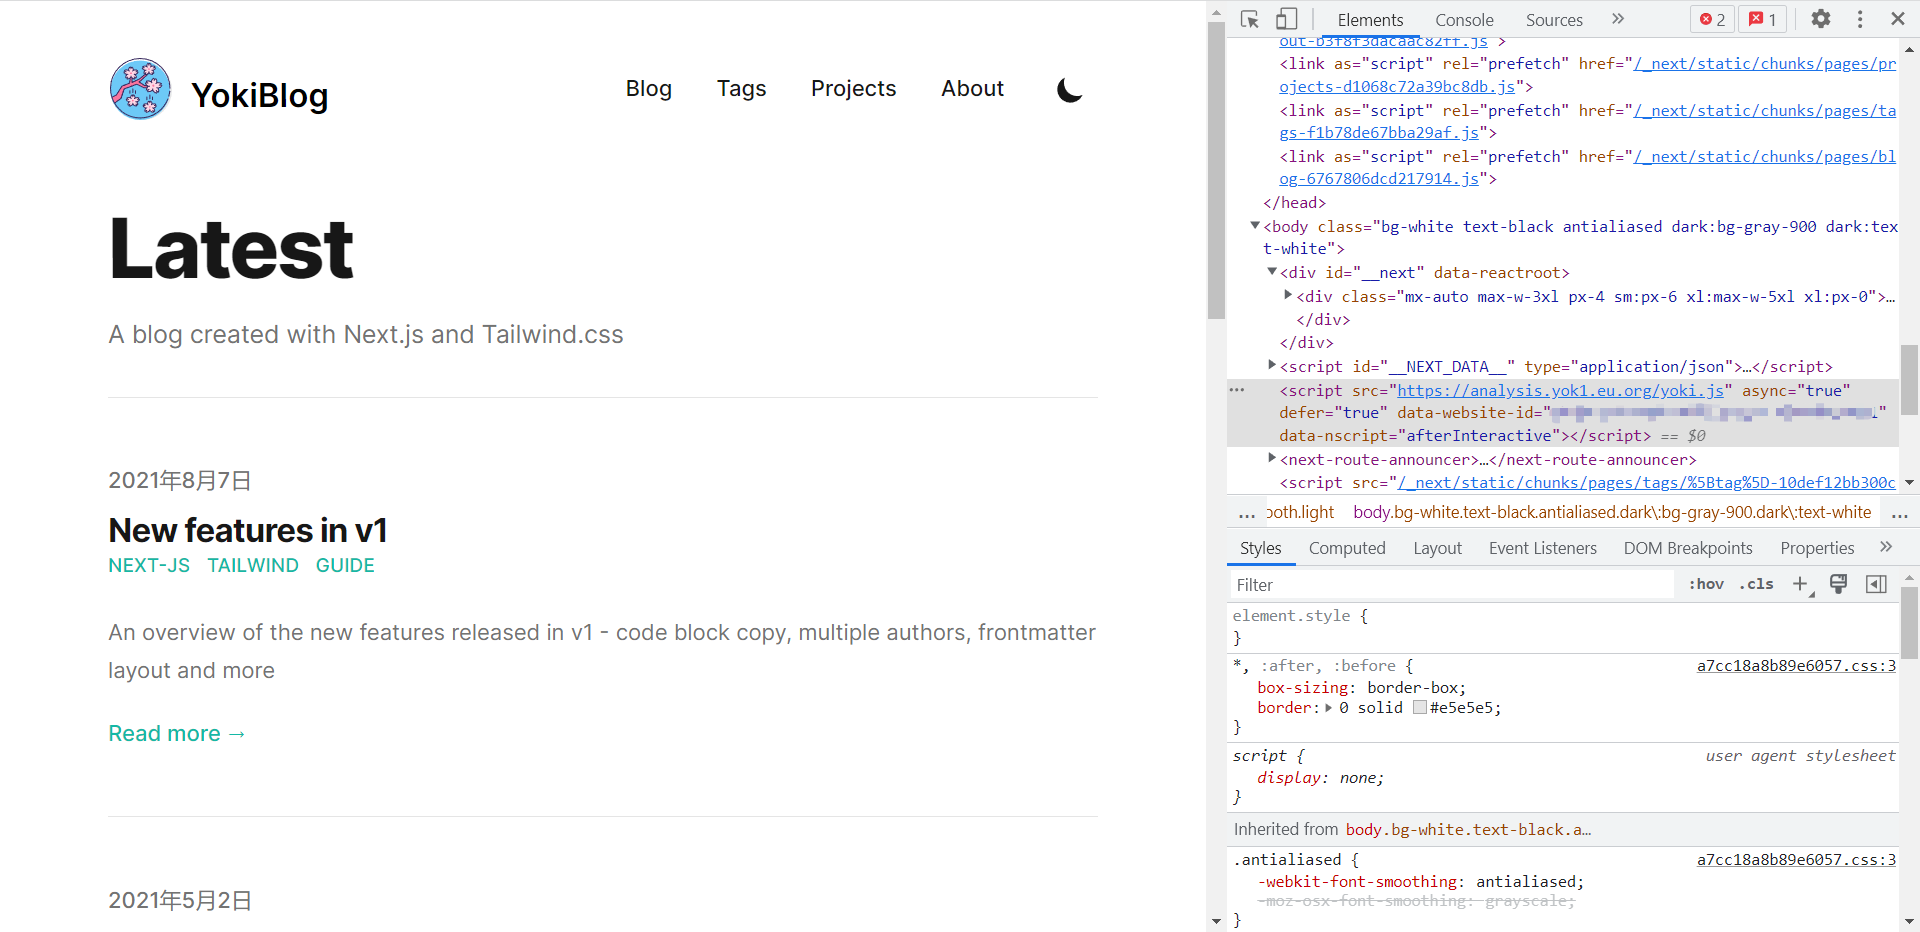The height and width of the screenshot is (932, 1920).
Task: Click inside the styles Filter field
Action: tap(1400, 584)
